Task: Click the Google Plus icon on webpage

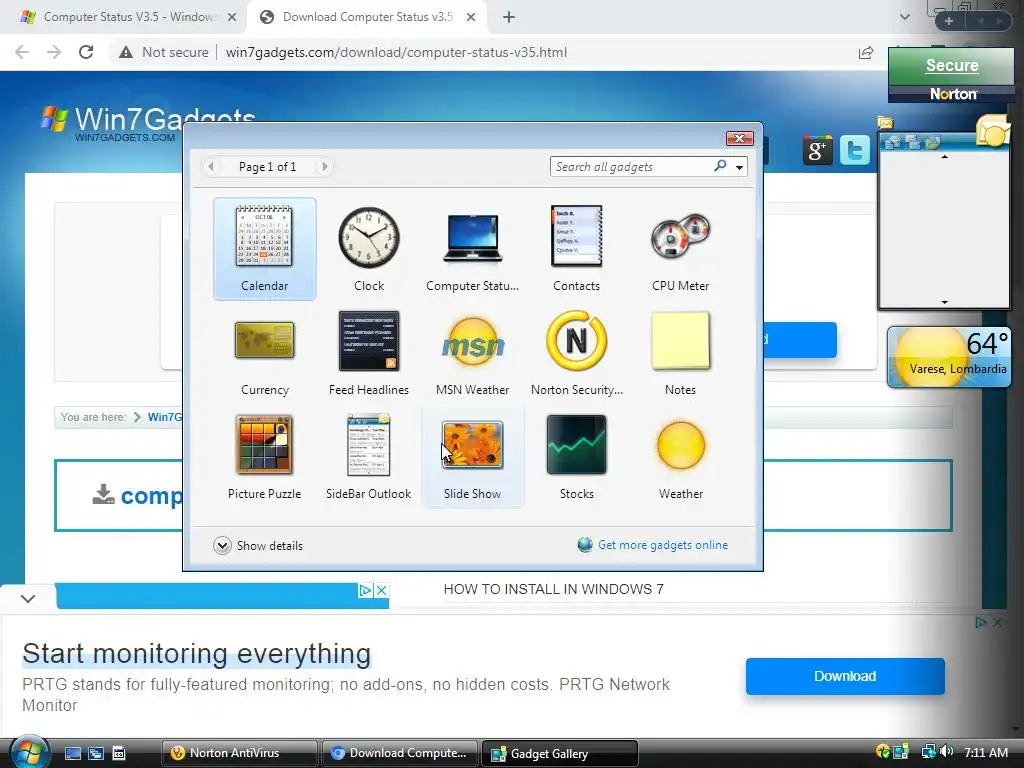Action: (817, 150)
